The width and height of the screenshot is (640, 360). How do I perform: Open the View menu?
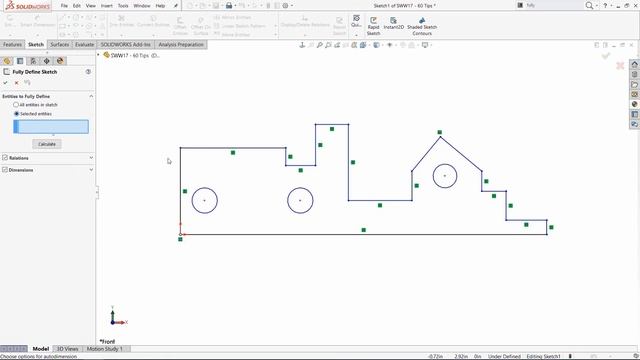tap(91, 6)
